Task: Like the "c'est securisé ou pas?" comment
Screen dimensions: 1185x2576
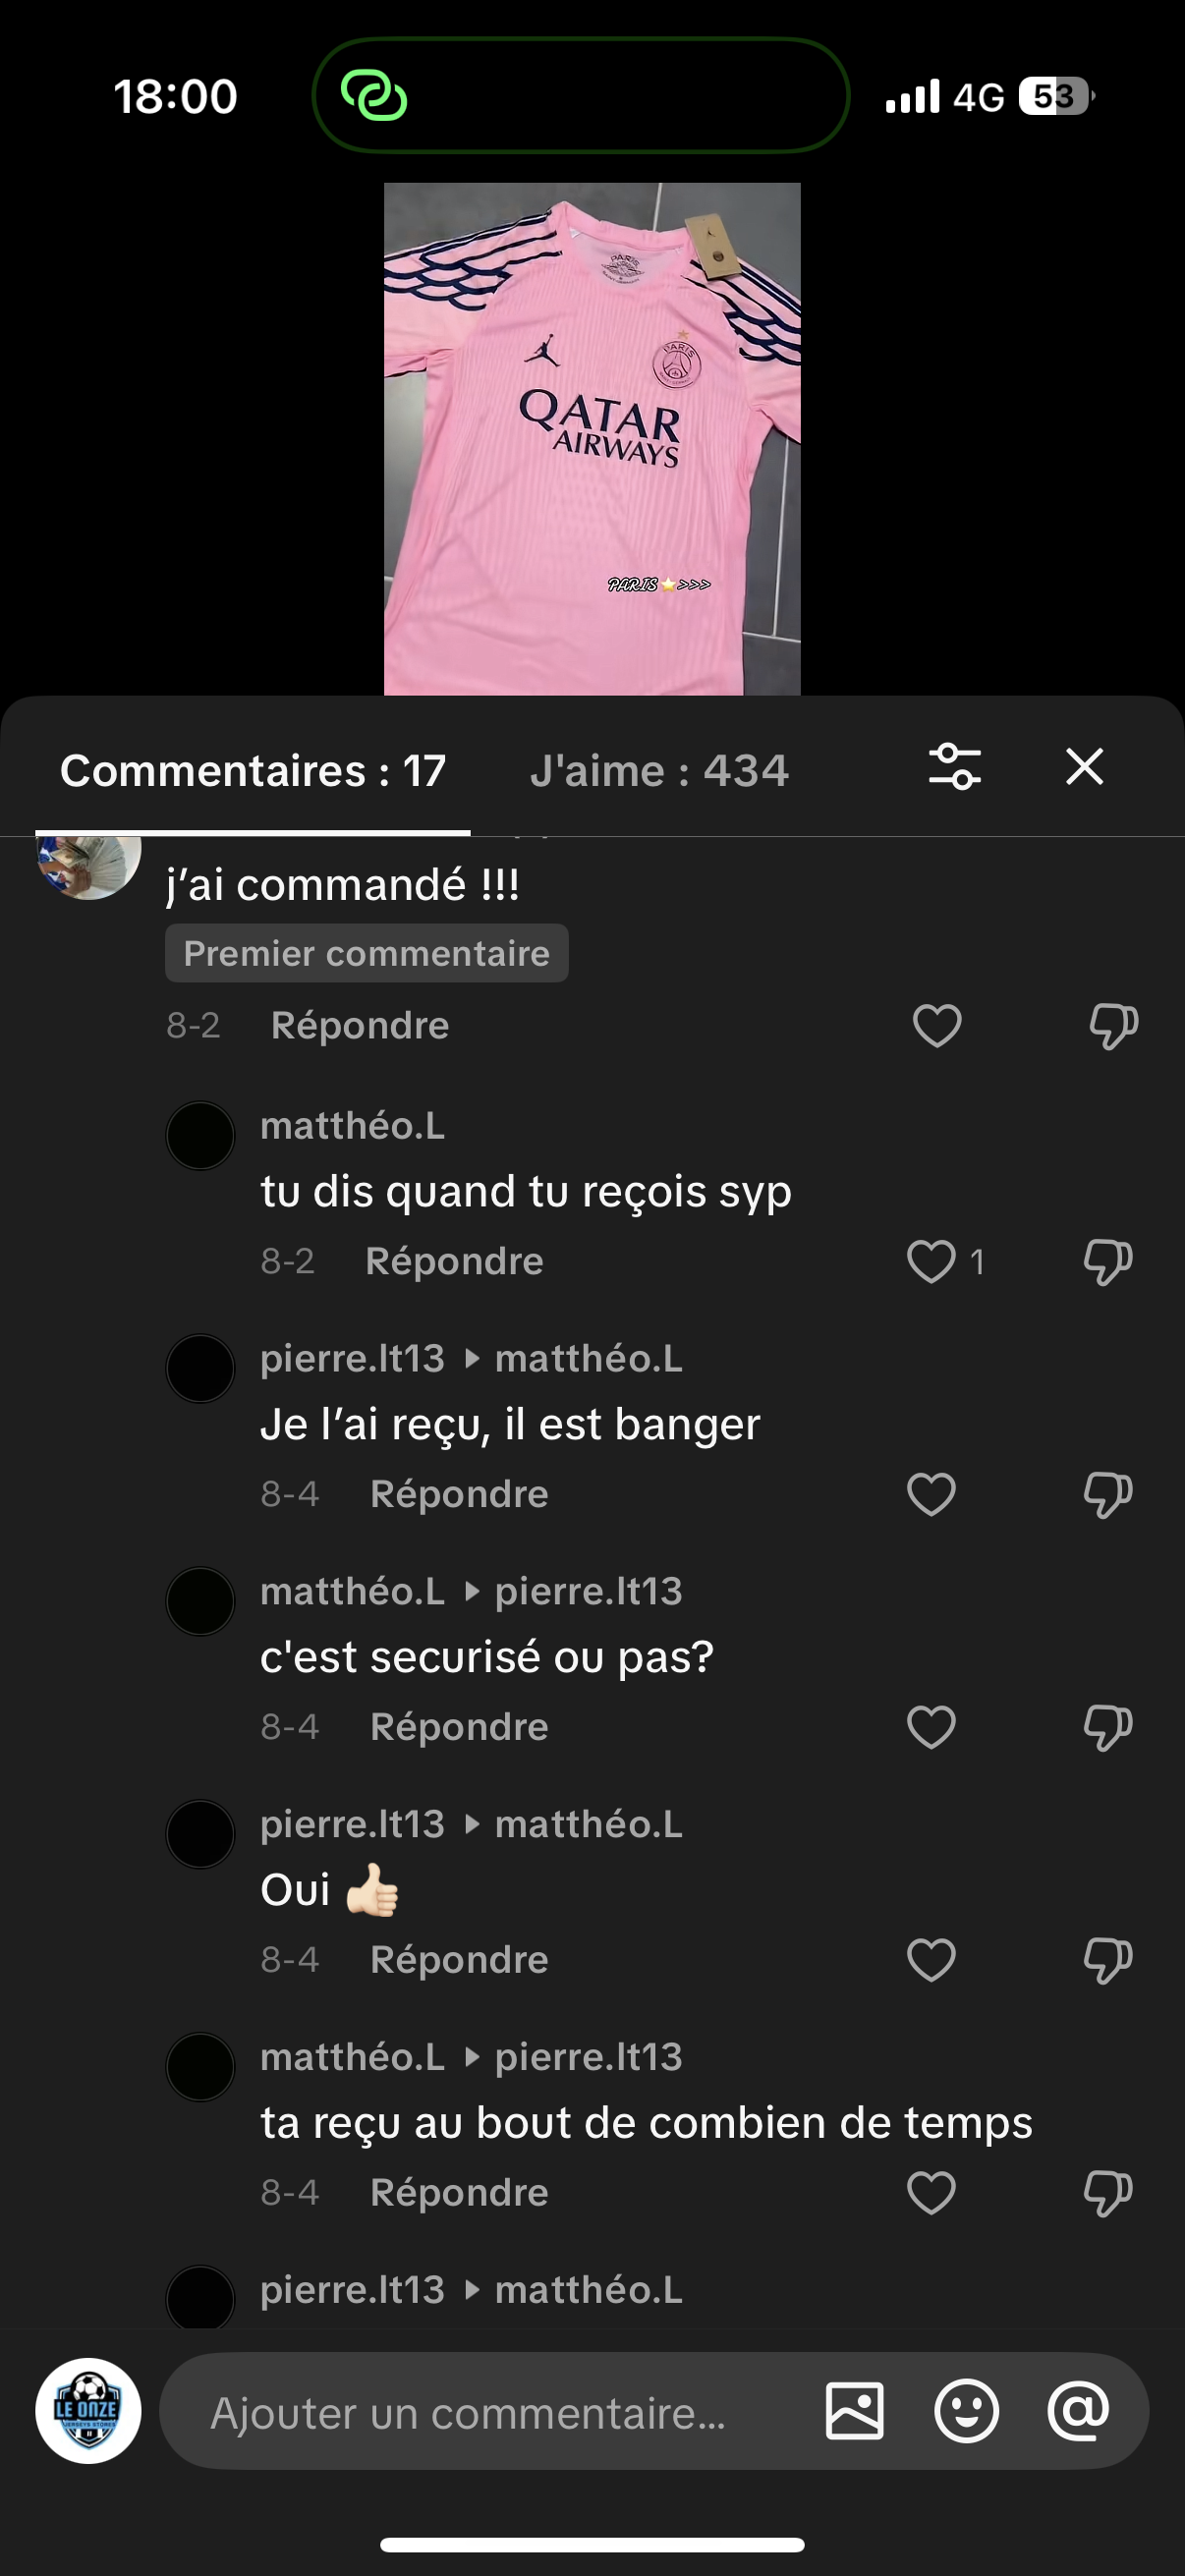Action: [x=931, y=1727]
